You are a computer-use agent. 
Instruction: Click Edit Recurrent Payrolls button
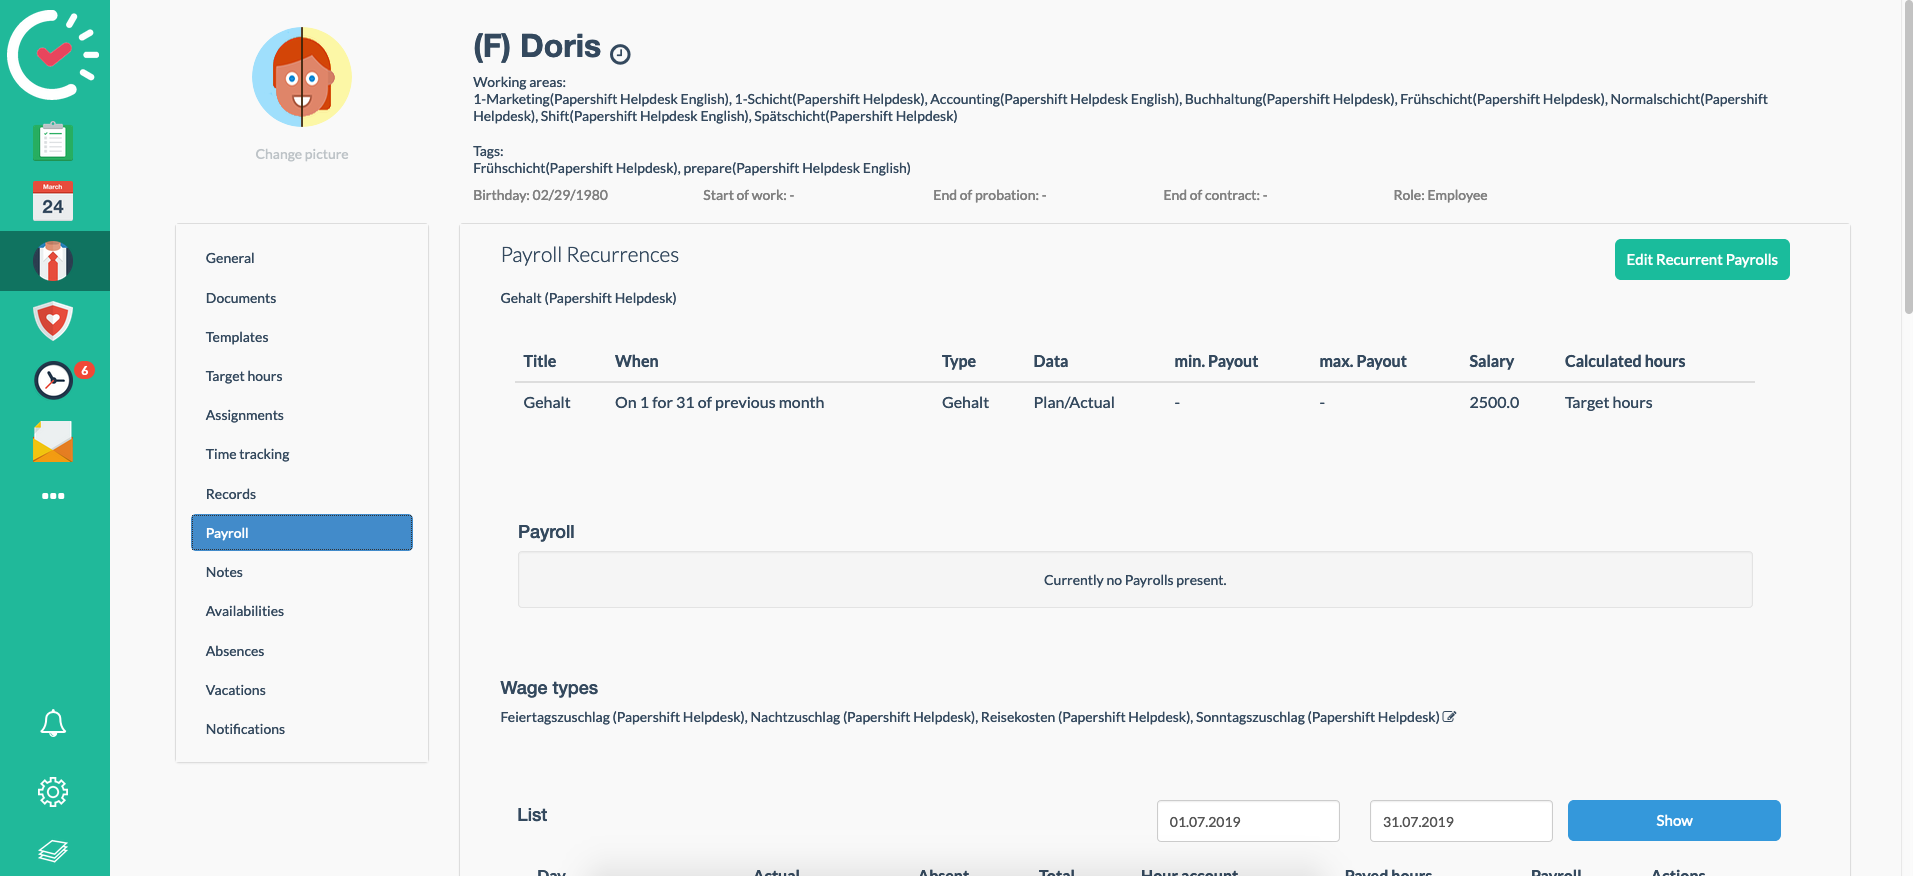[1702, 260]
